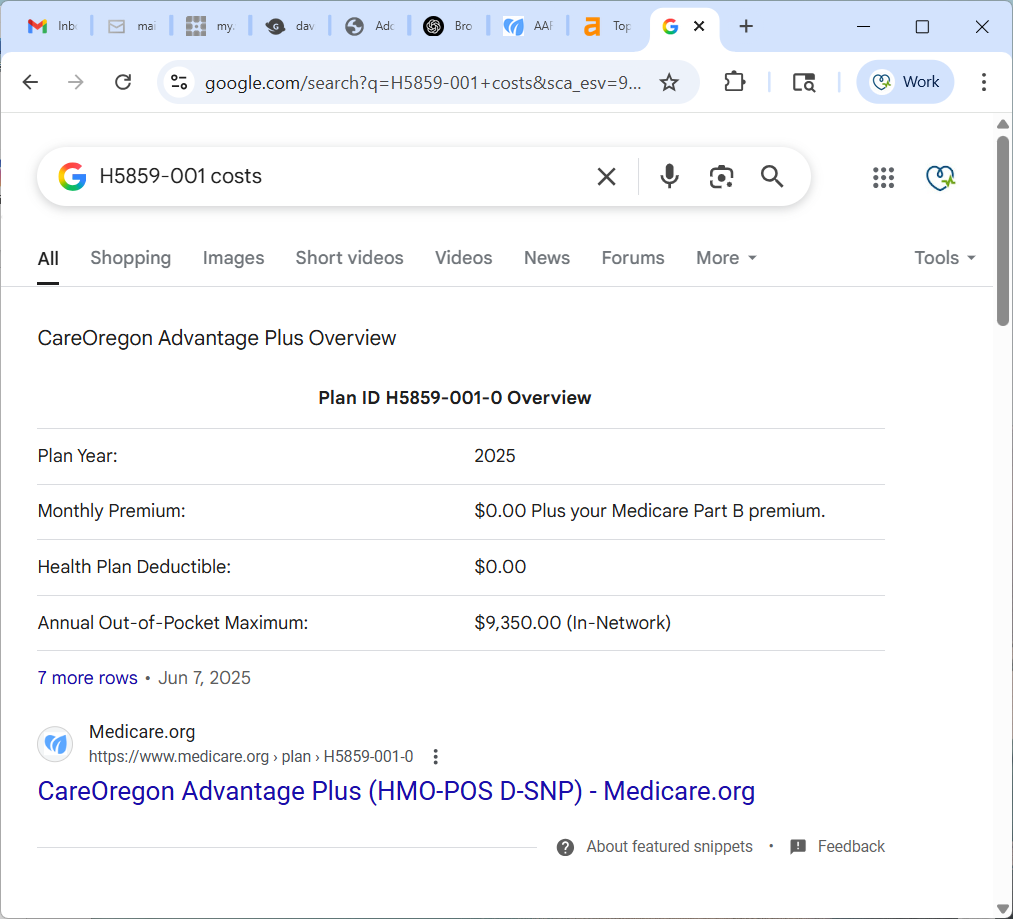Open the Medicare.org source name
The height and width of the screenshot is (919, 1013).
tap(141, 732)
